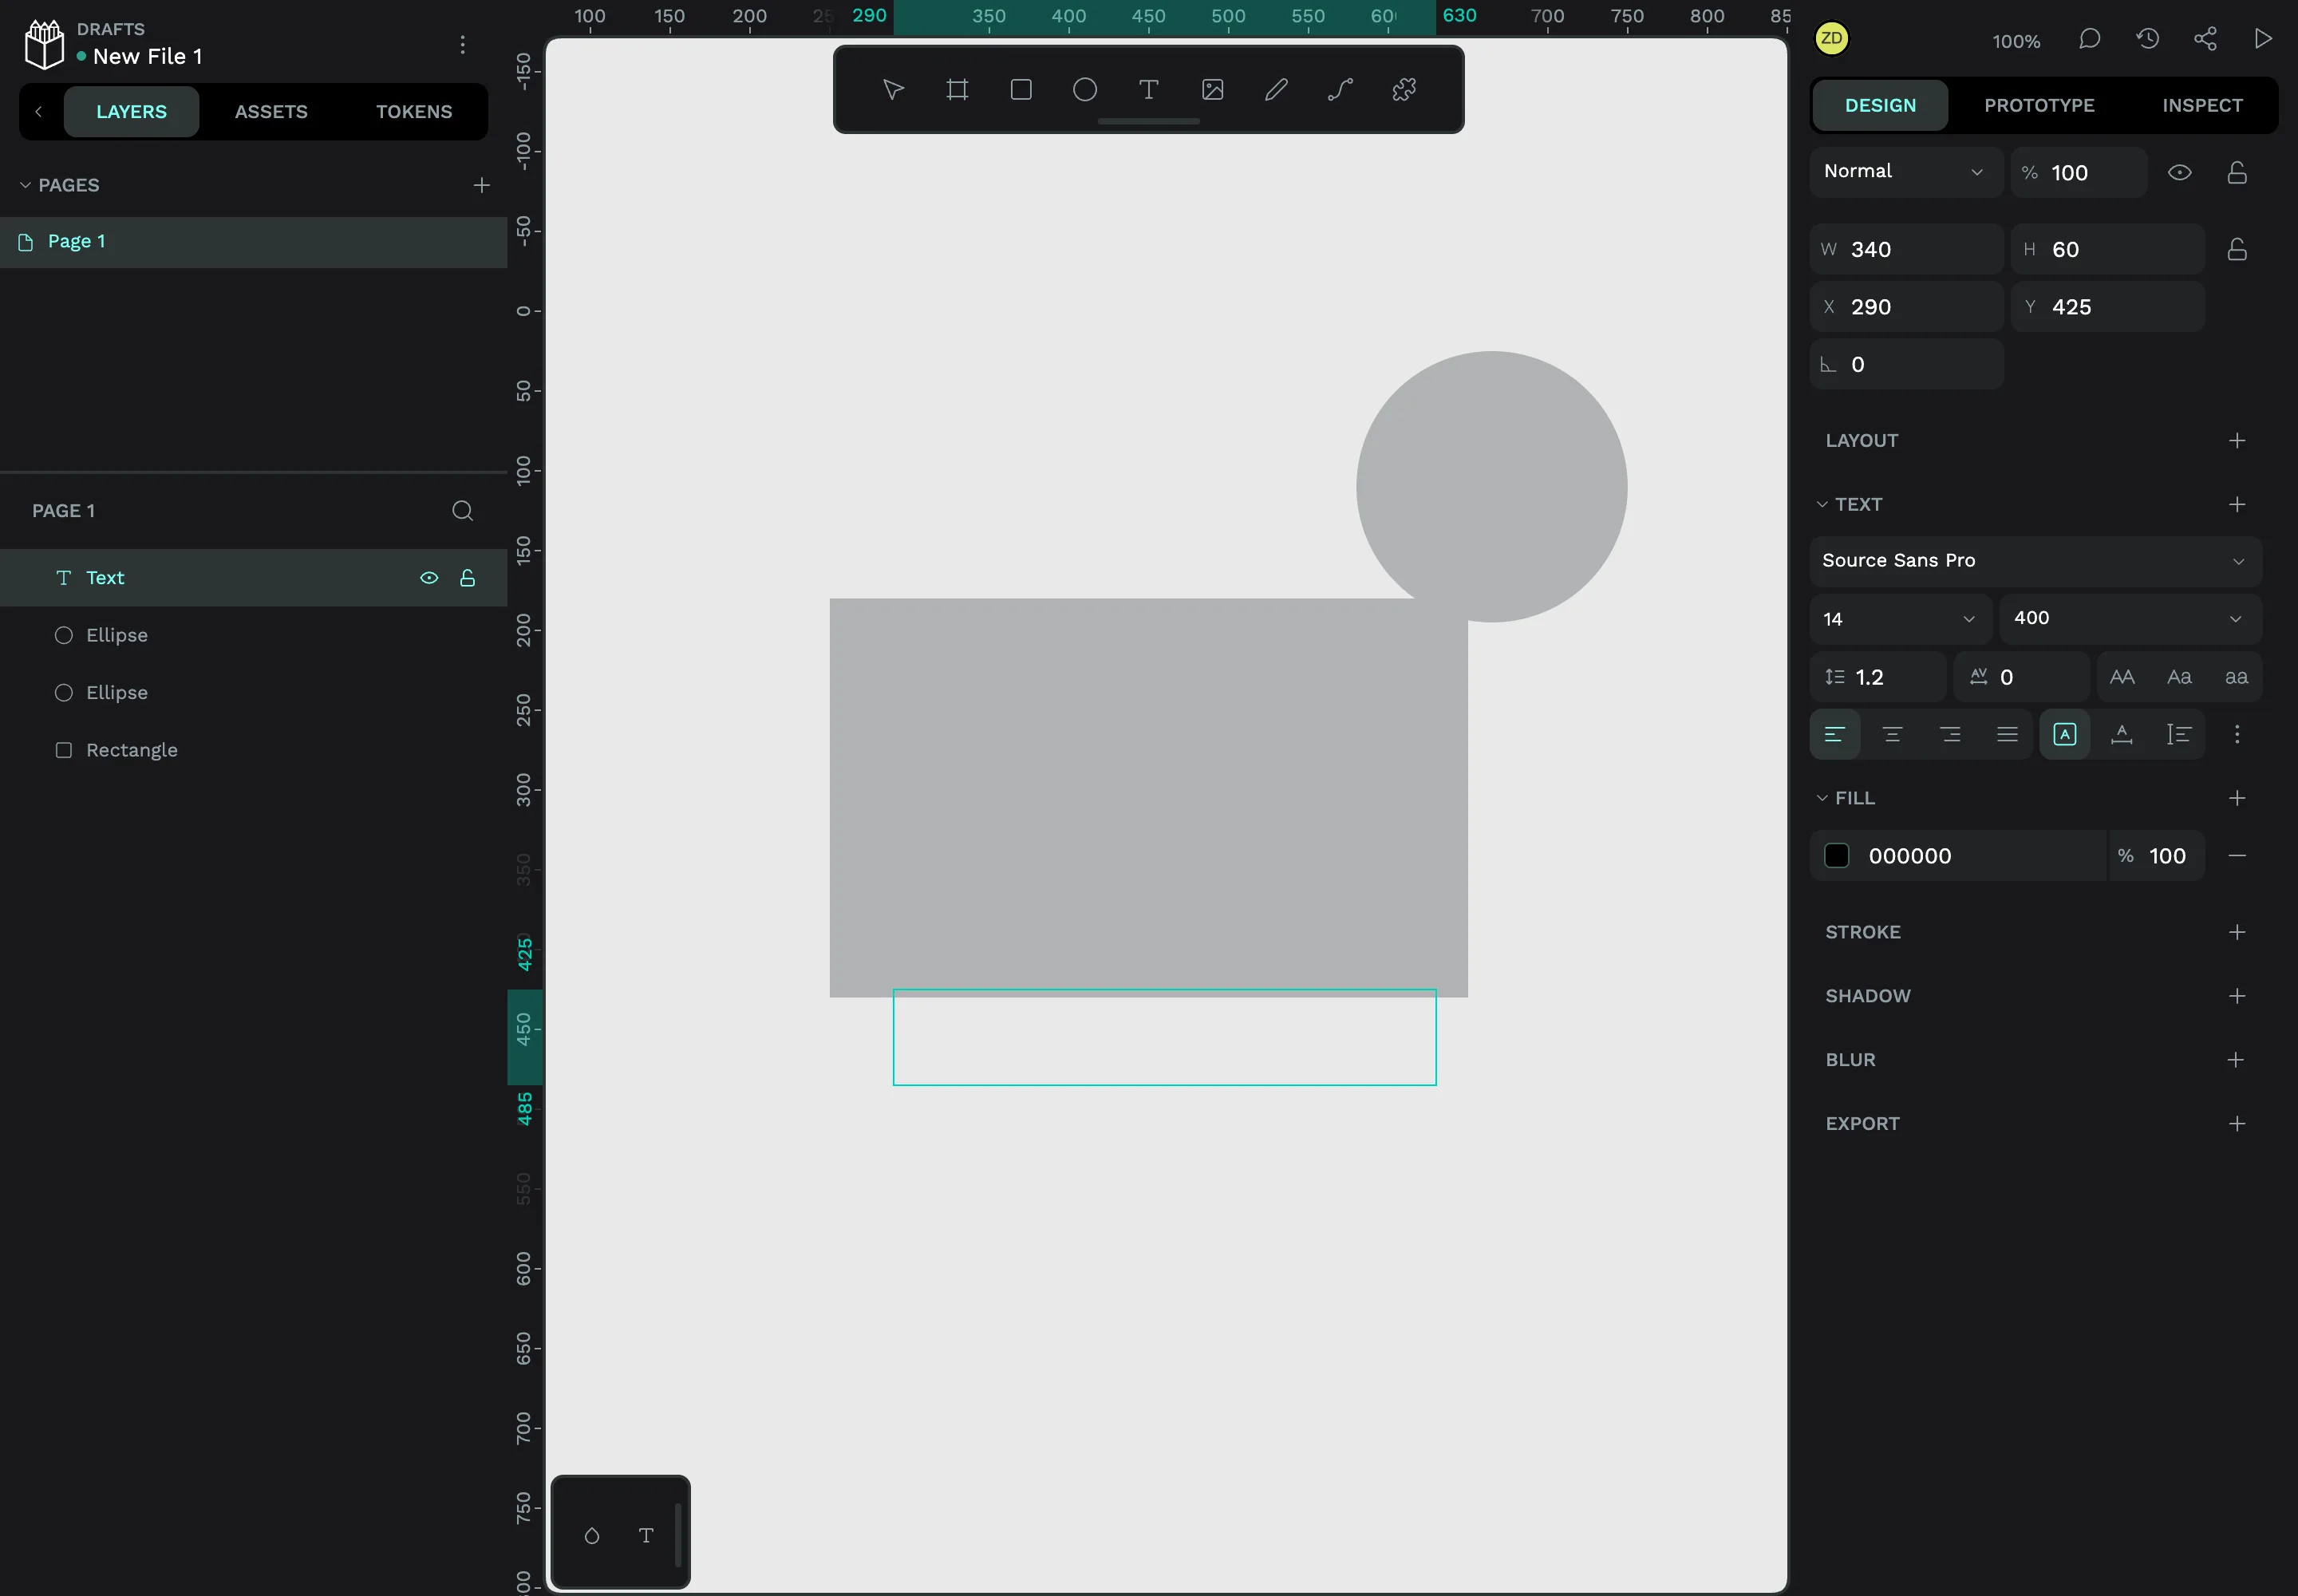Image resolution: width=2298 pixels, height=1596 pixels.
Task: Select the Text tool in toolbar
Action: (x=1149, y=90)
